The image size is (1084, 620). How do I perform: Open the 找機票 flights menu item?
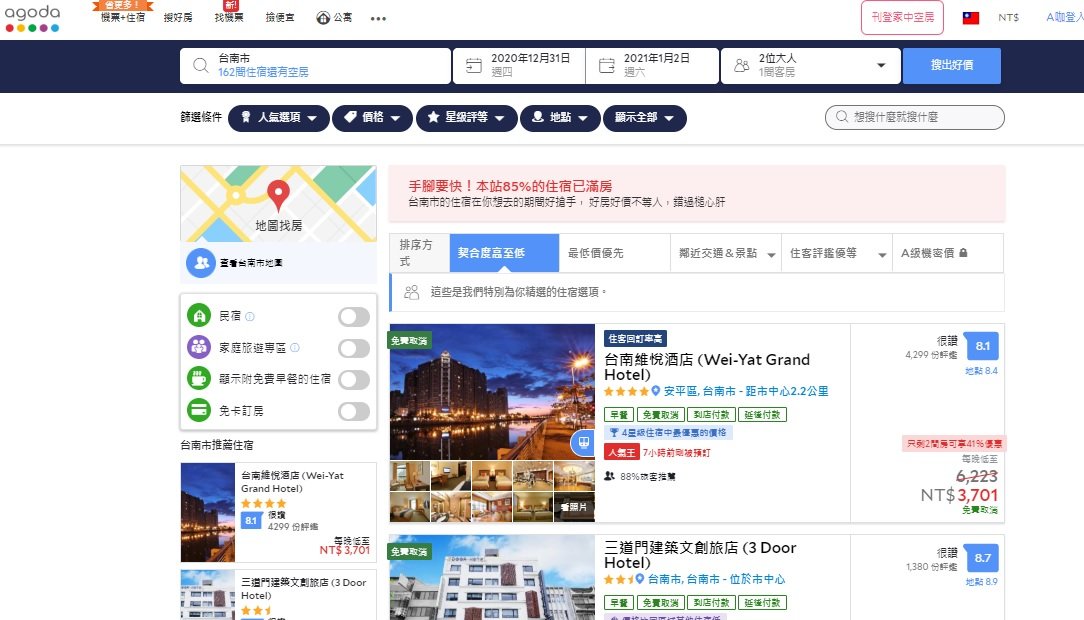tap(227, 17)
